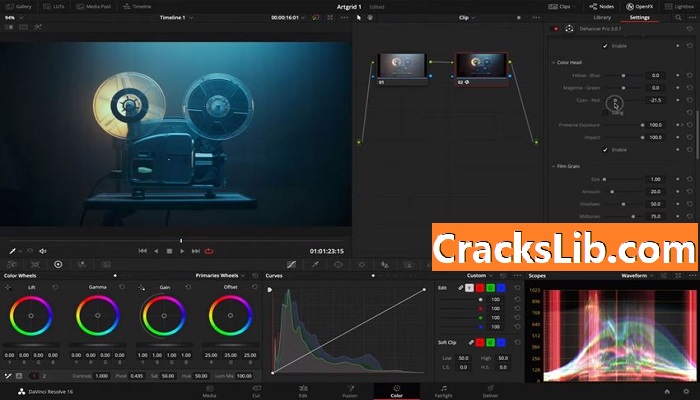
Task: Switch to the Settings tab
Action: [639, 17]
